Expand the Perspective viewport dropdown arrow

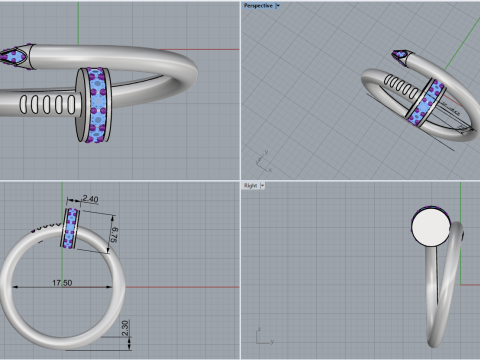click(278, 6)
